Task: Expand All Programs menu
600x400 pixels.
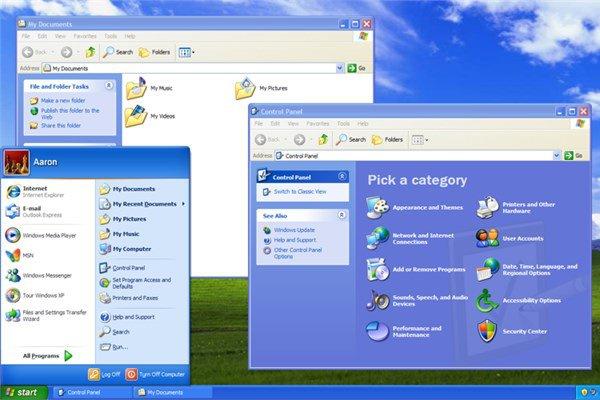Action: (x=47, y=356)
